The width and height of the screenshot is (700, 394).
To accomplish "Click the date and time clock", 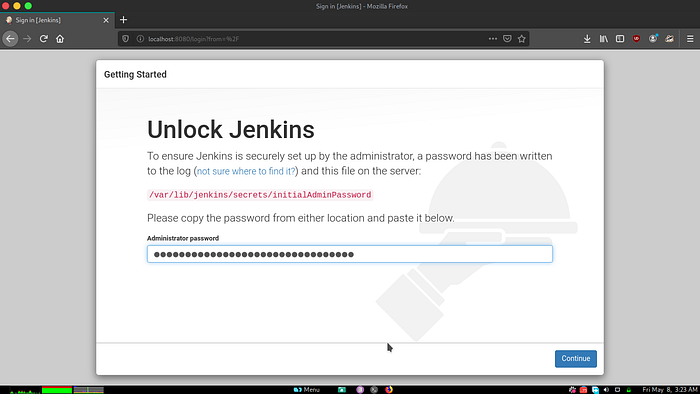I will pyautogui.click(x=670, y=390).
